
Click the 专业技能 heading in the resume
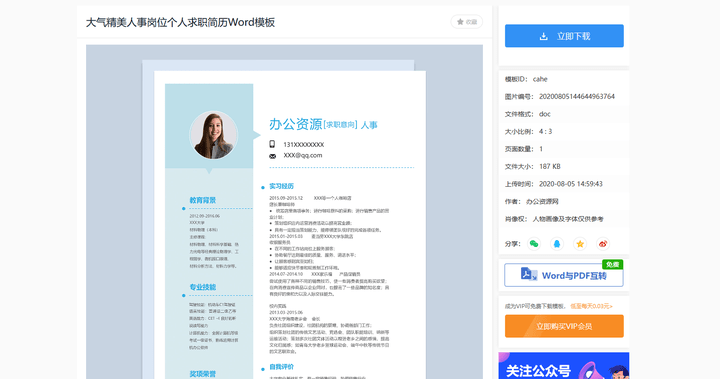[x=202, y=287]
